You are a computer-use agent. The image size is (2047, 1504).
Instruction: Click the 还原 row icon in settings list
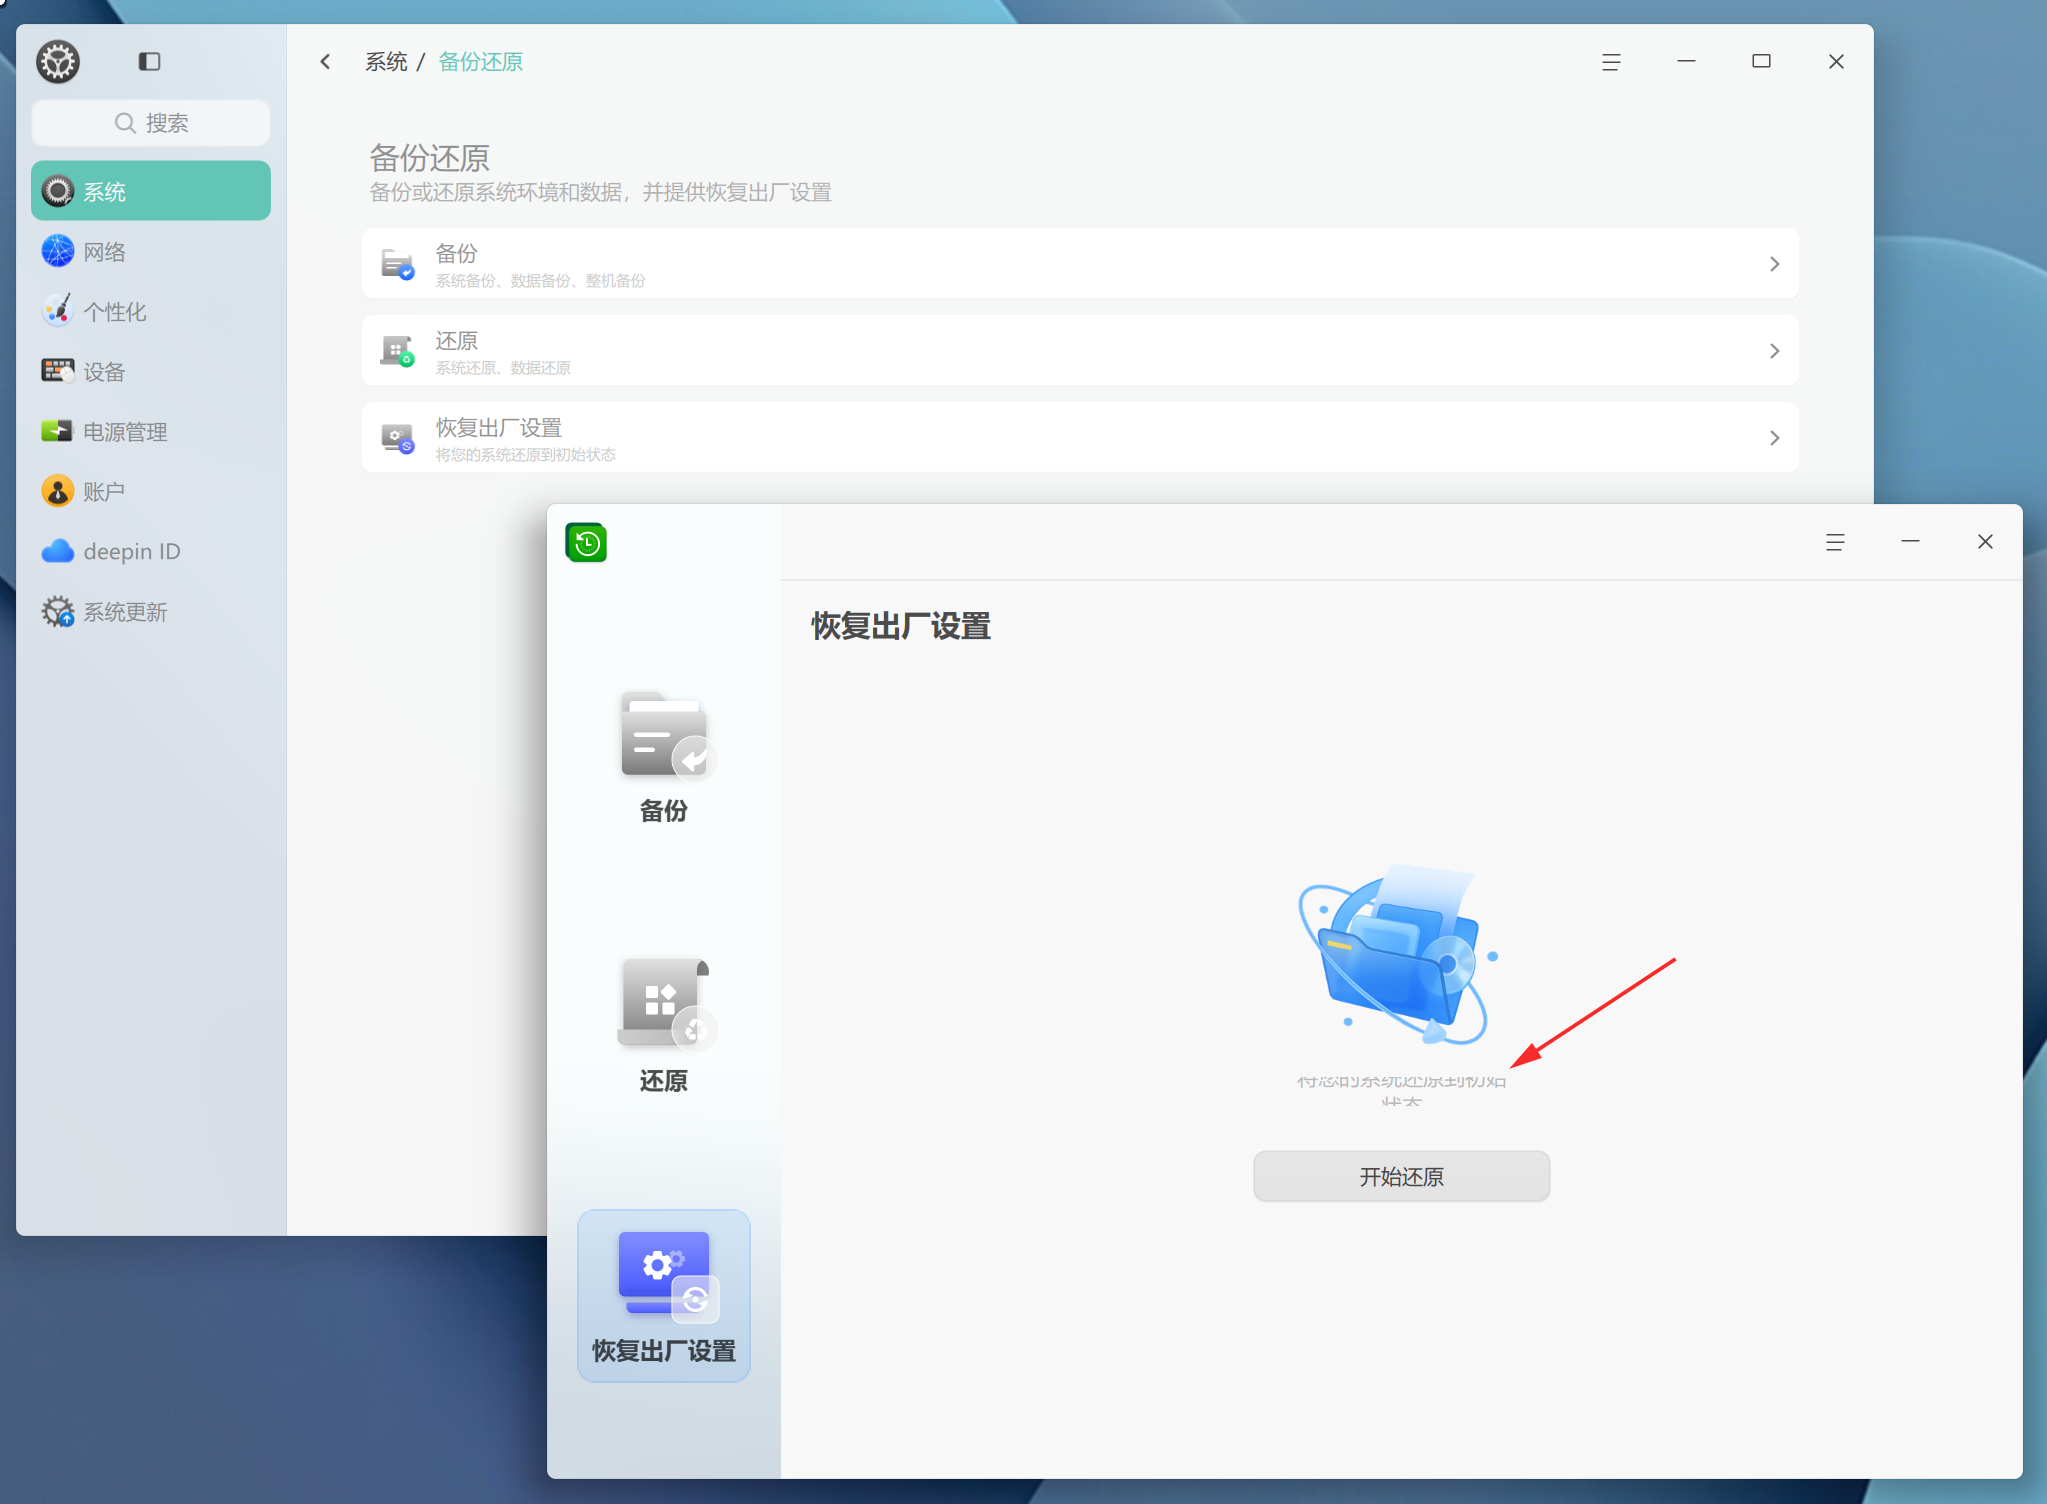(x=398, y=351)
